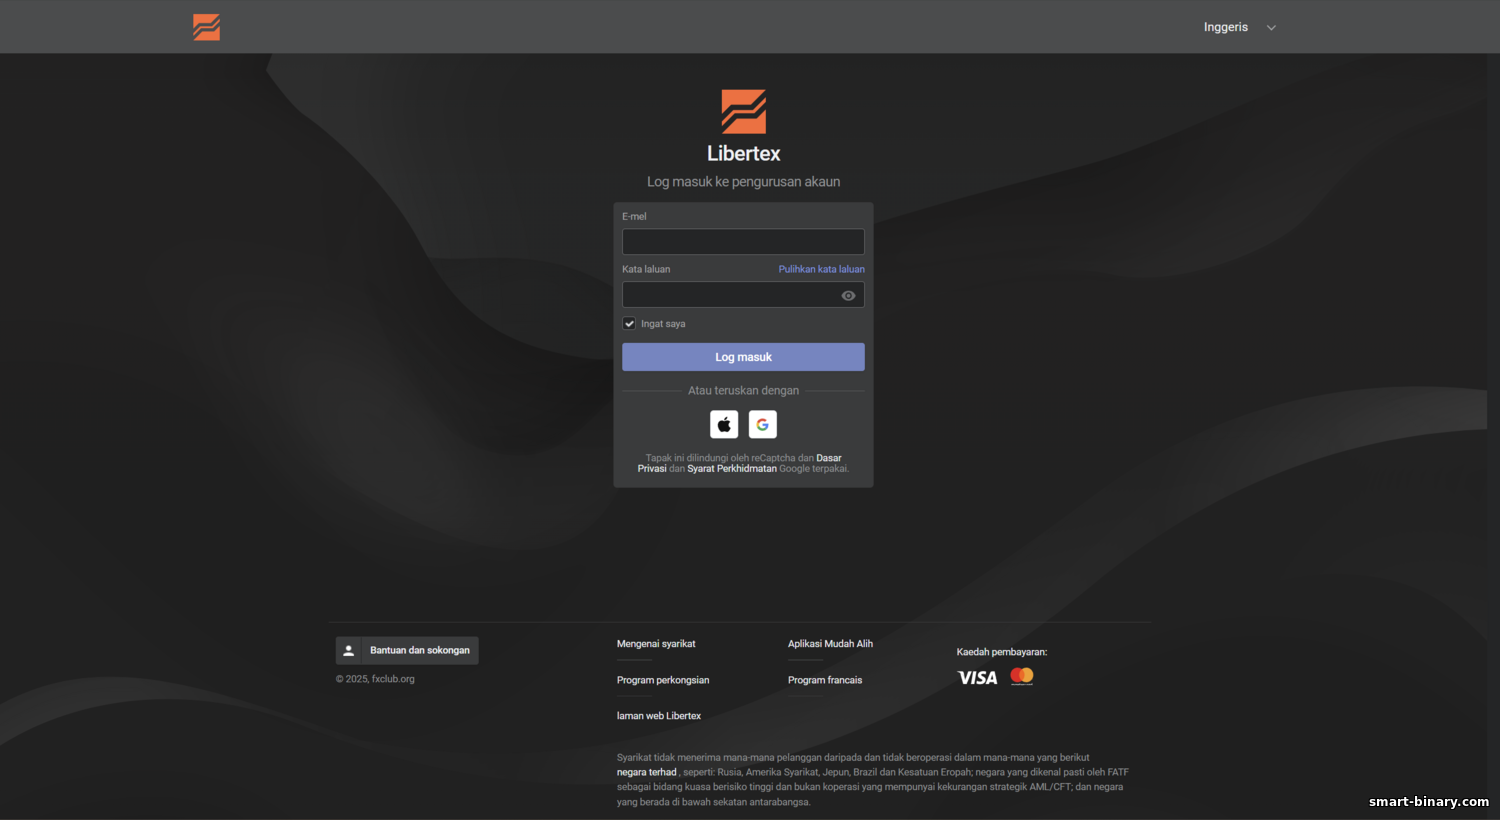Click the Mastercard payment logo
This screenshot has height=820, width=1500.
coord(1022,677)
